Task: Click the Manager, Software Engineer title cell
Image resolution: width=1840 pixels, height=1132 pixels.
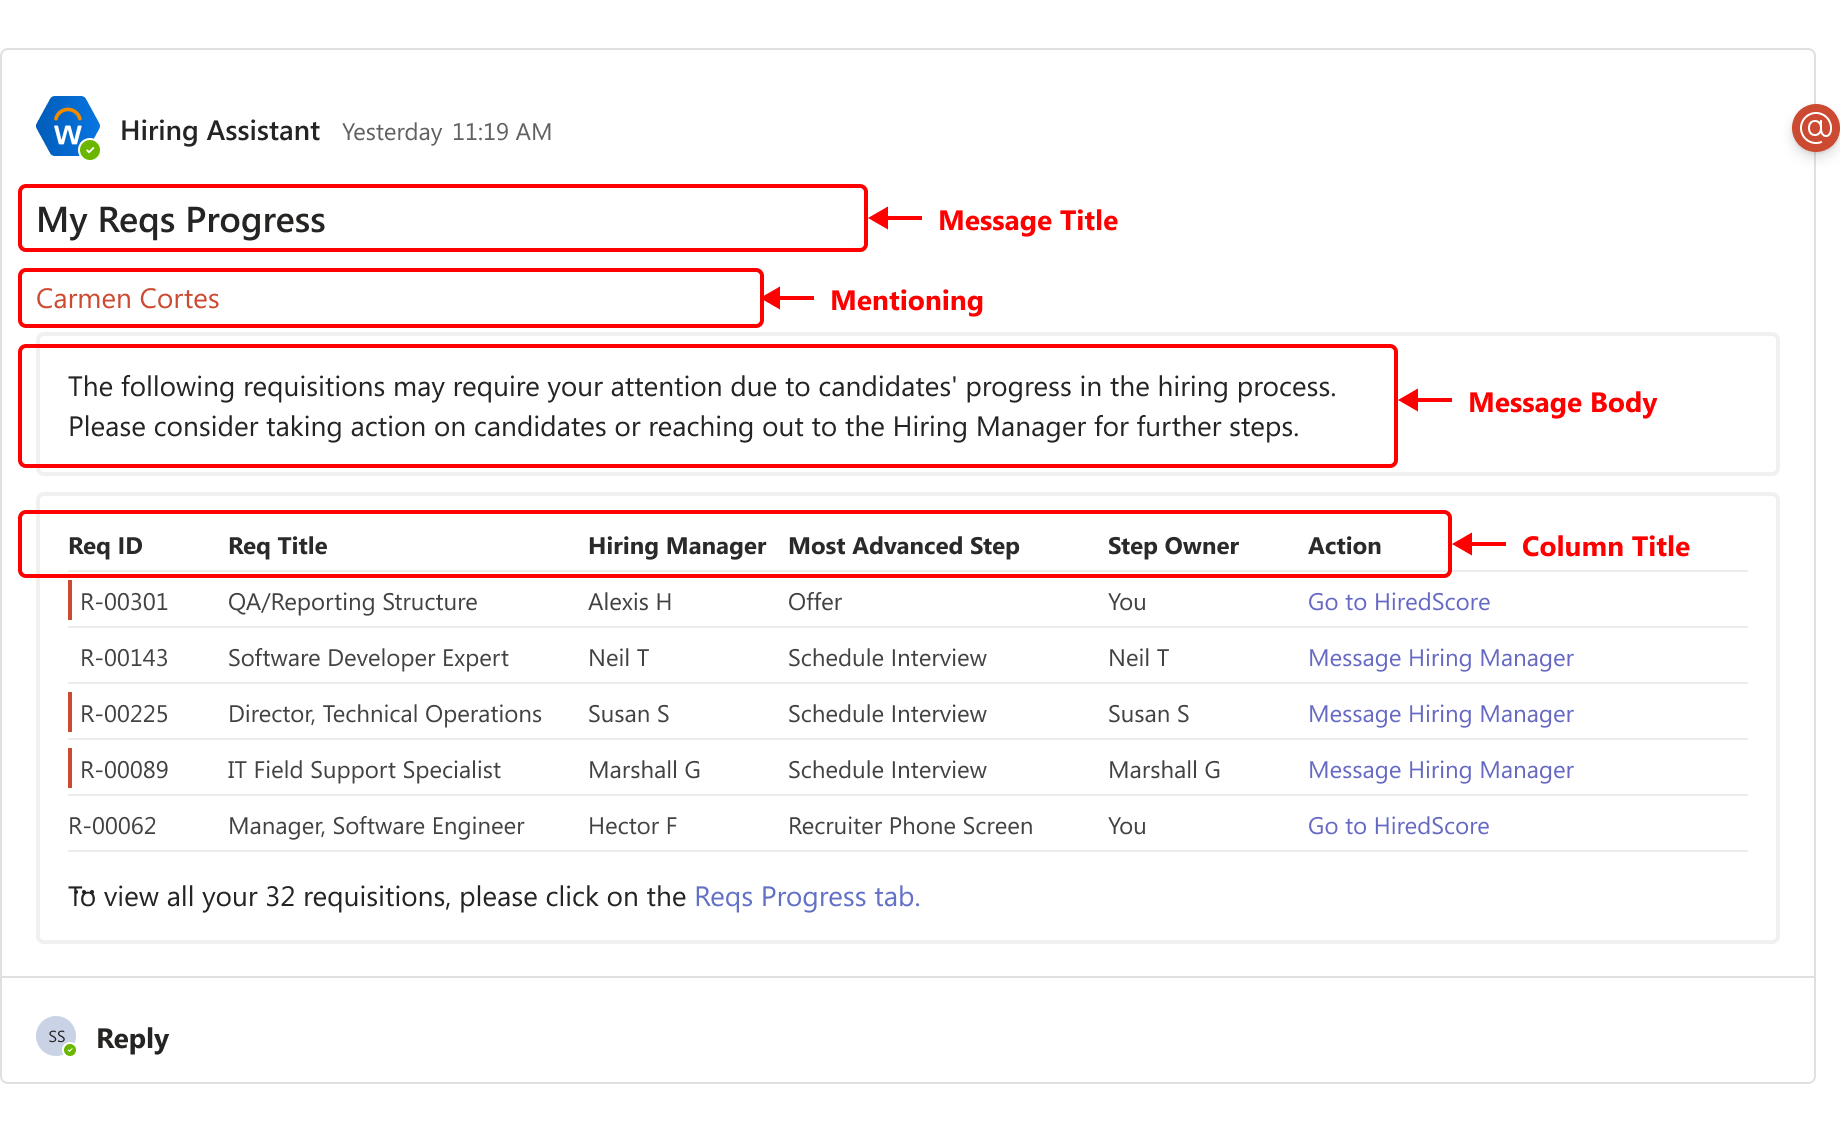Action: pos(376,826)
